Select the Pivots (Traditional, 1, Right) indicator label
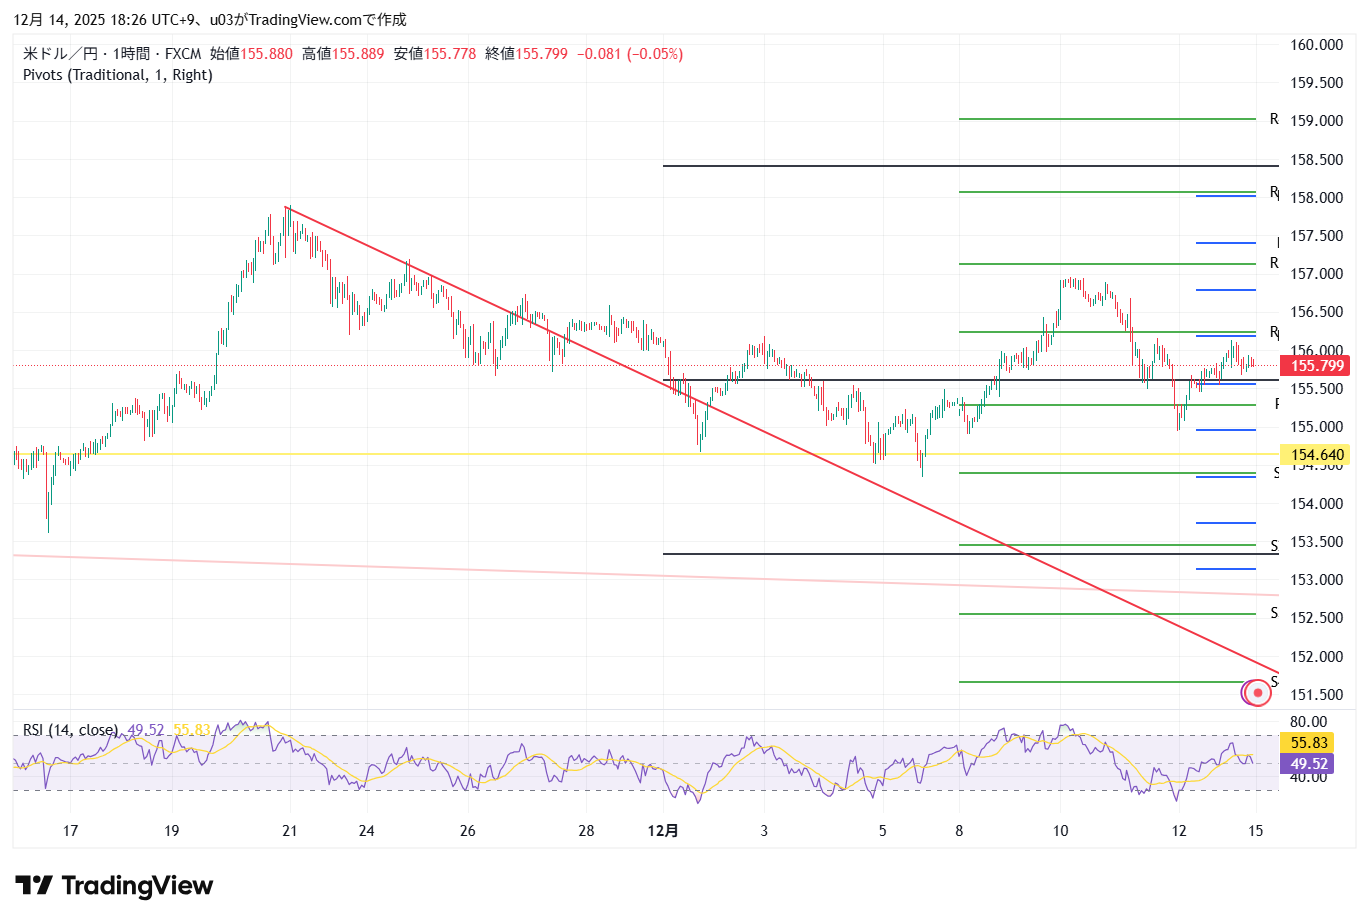Image resolution: width=1369 pixels, height=923 pixels. coord(118,75)
